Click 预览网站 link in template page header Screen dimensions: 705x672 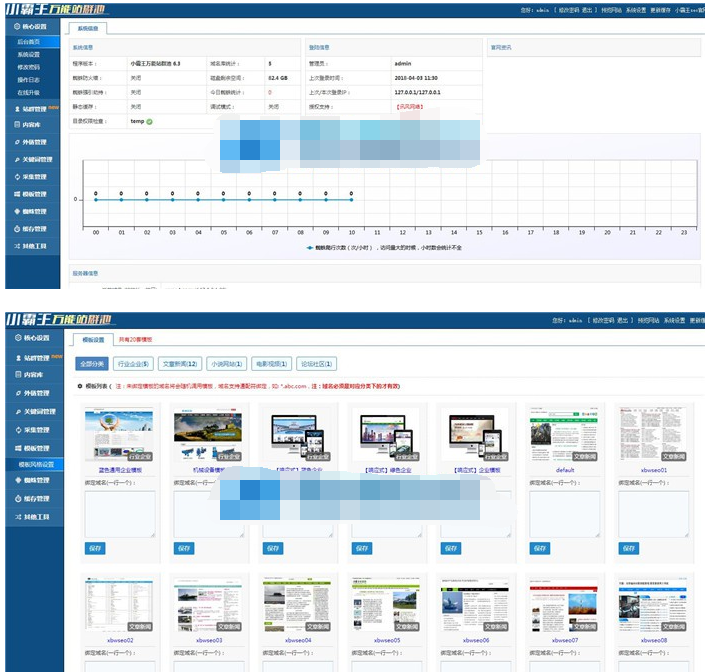[648, 320]
